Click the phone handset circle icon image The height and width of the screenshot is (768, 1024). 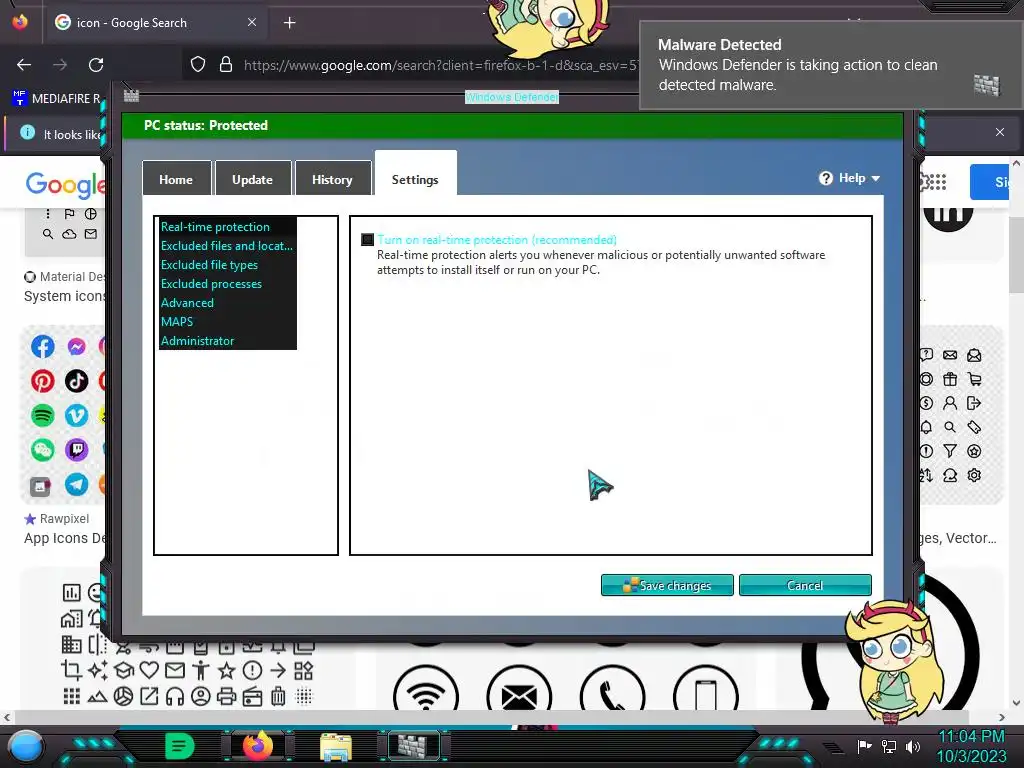(x=613, y=687)
